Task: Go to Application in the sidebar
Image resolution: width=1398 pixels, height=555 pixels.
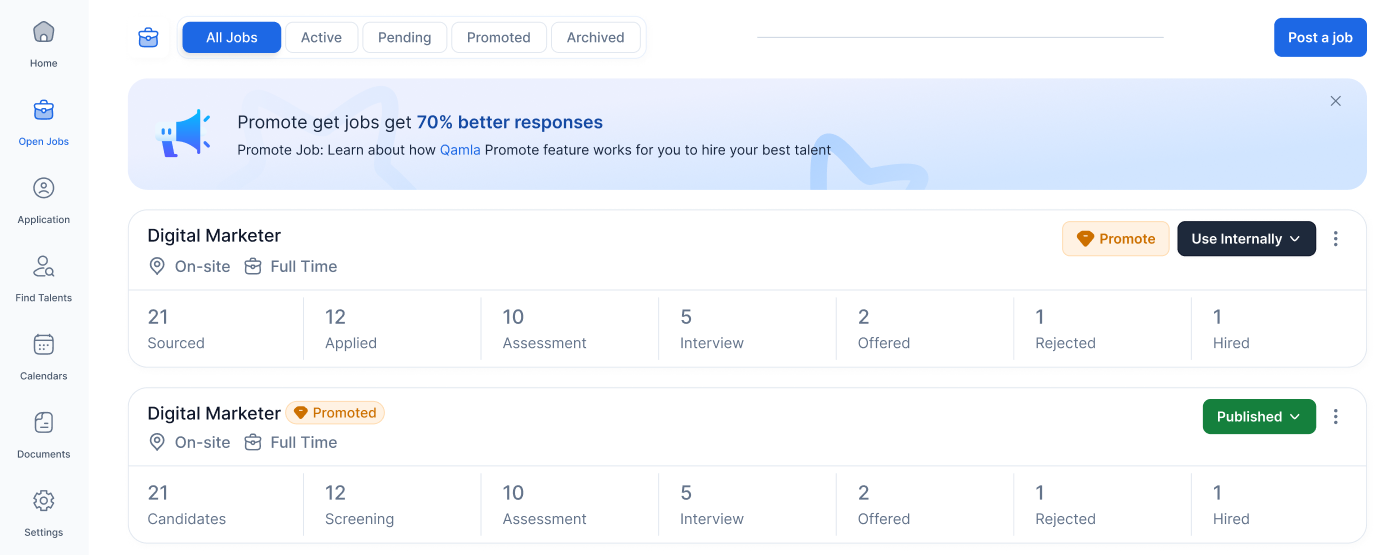Action: 43,188
